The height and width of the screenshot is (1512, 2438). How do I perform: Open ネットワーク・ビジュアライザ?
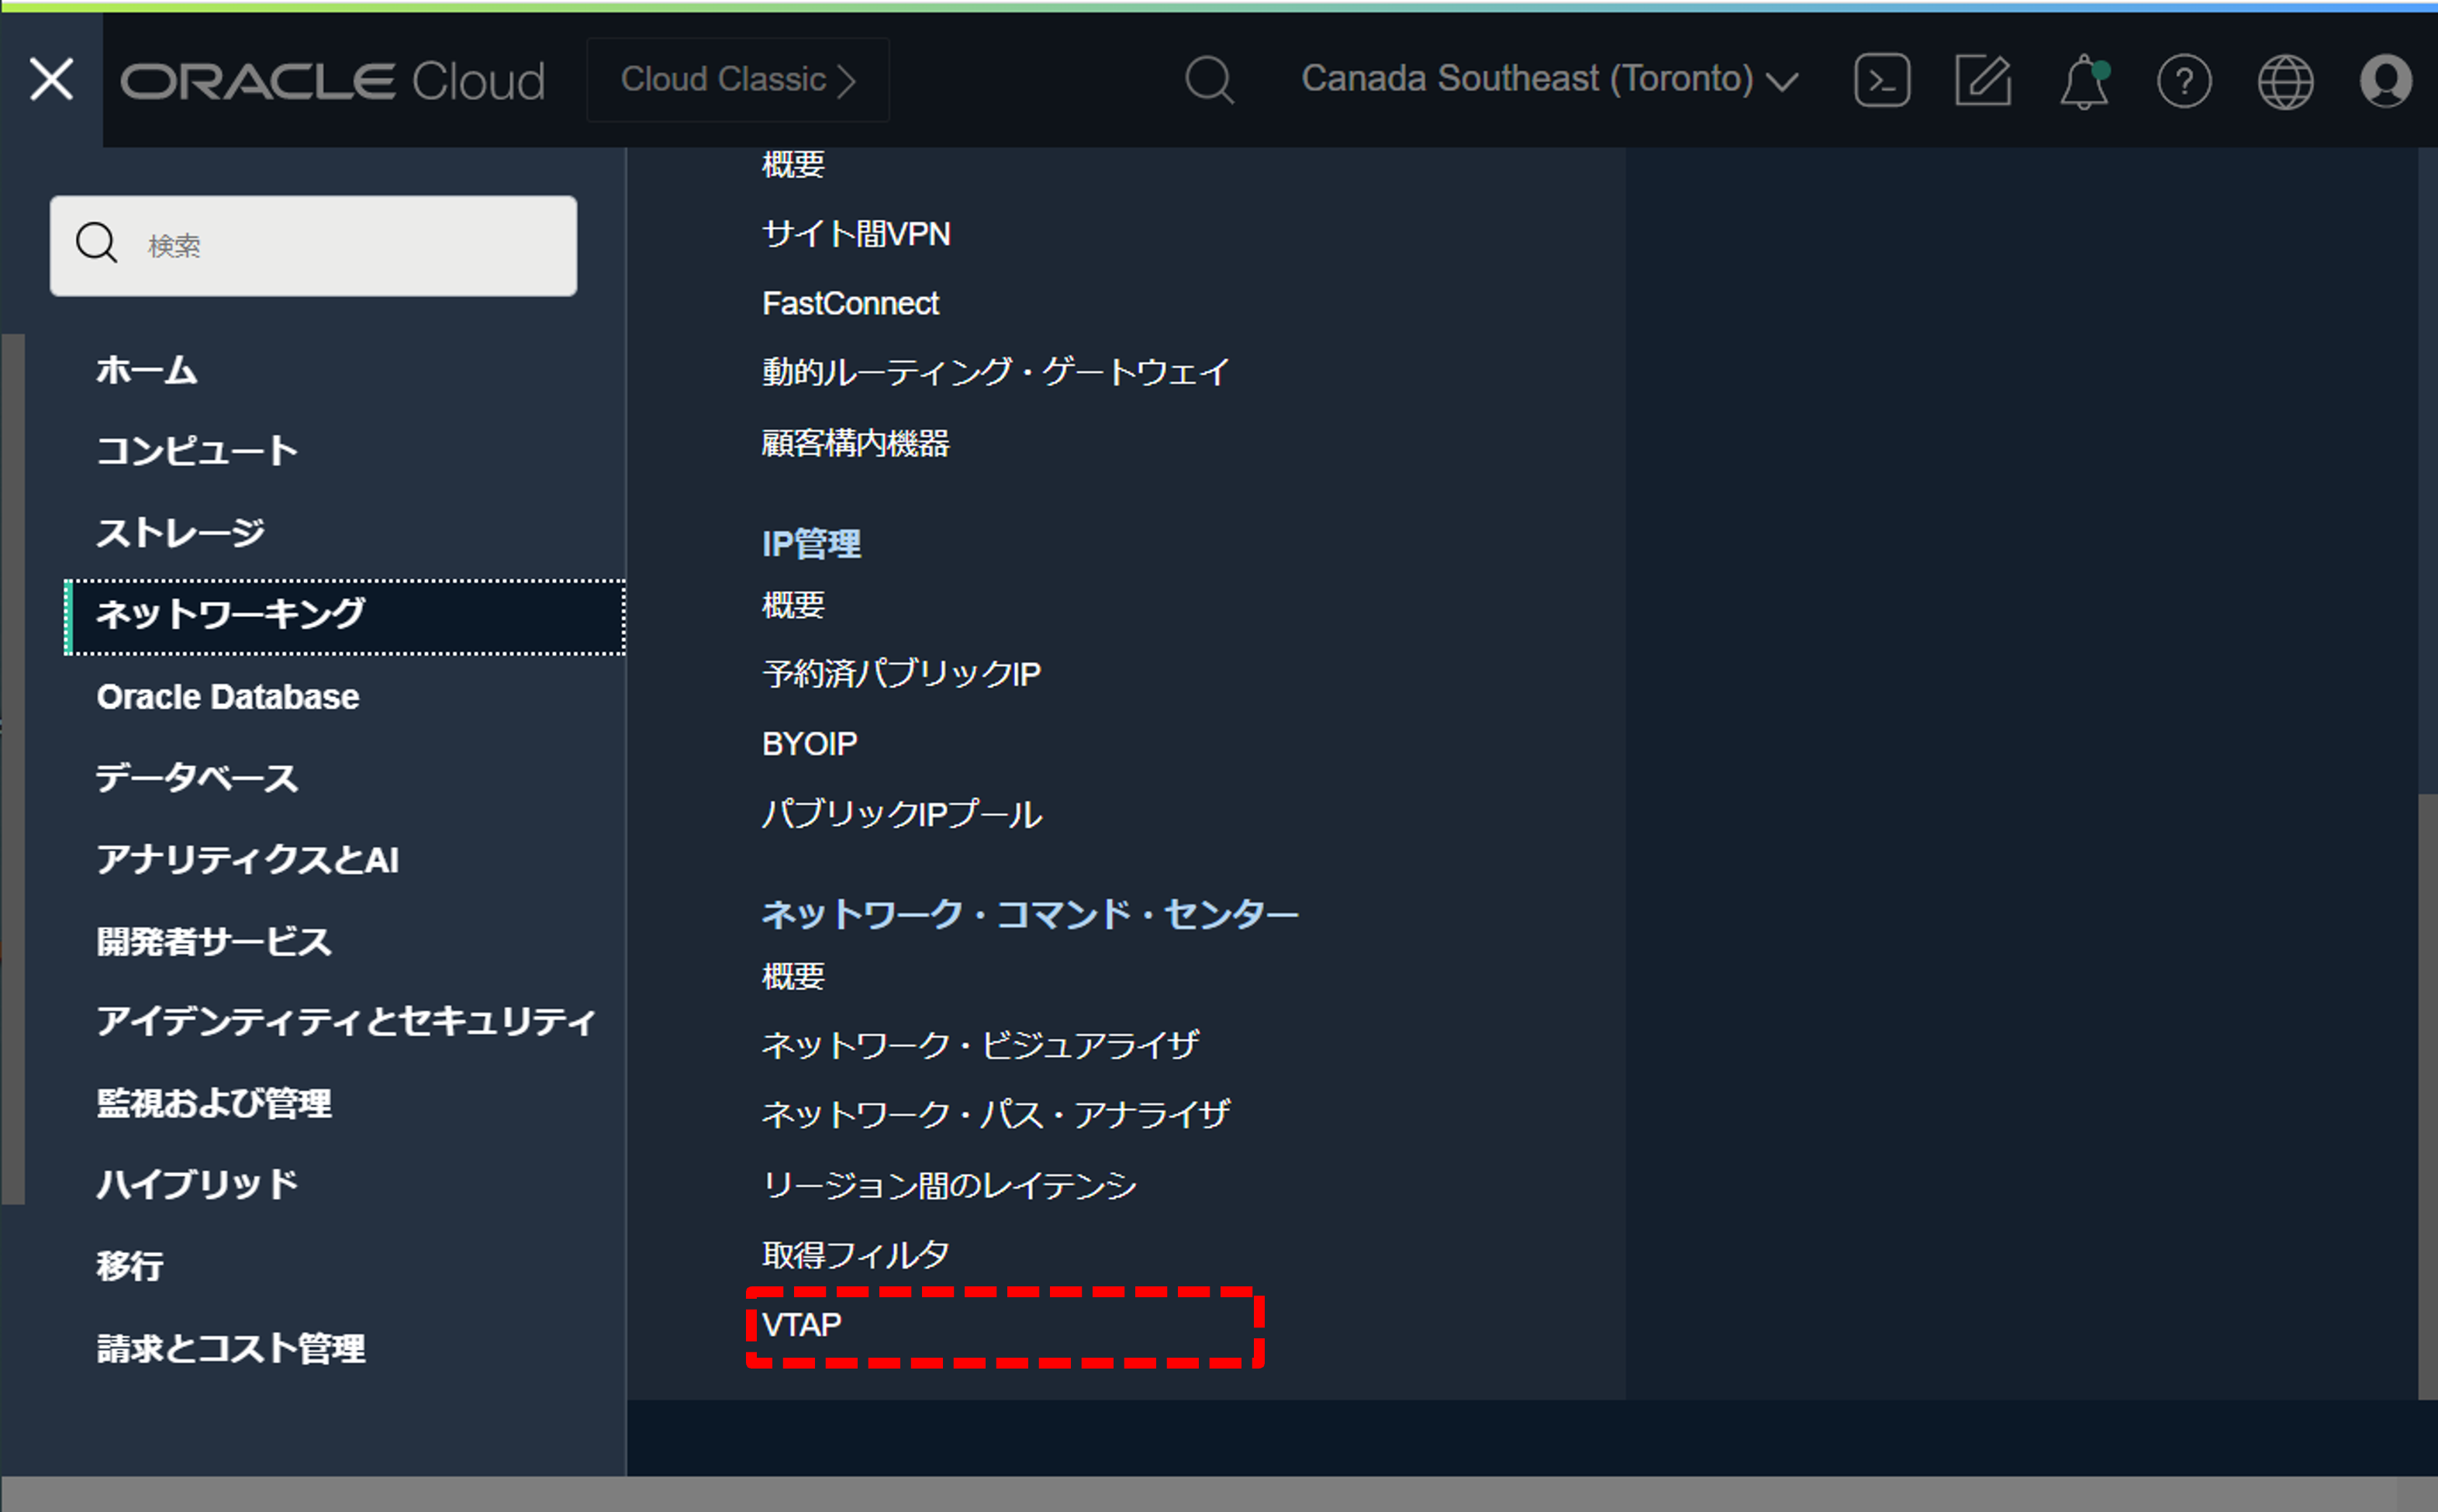point(980,1044)
